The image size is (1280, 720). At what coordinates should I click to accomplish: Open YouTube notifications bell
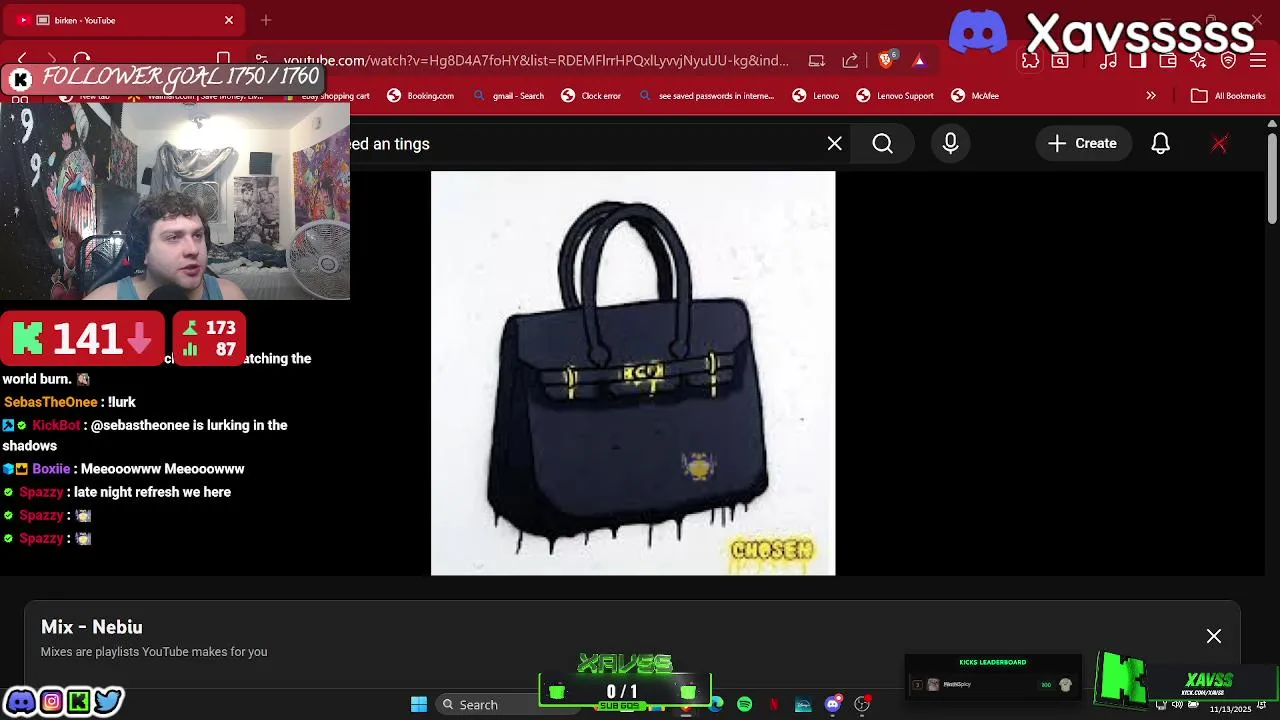[x=1160, y=144]
